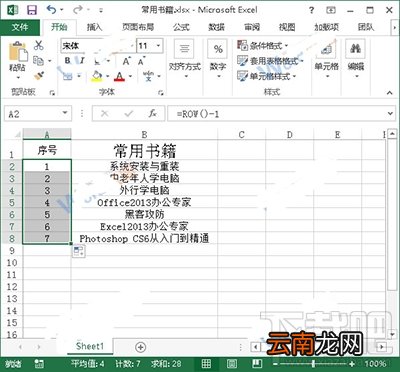Click the Cut scissors icon
The width and height of the screenshot is (400, 372).
[x=39, y=45]
